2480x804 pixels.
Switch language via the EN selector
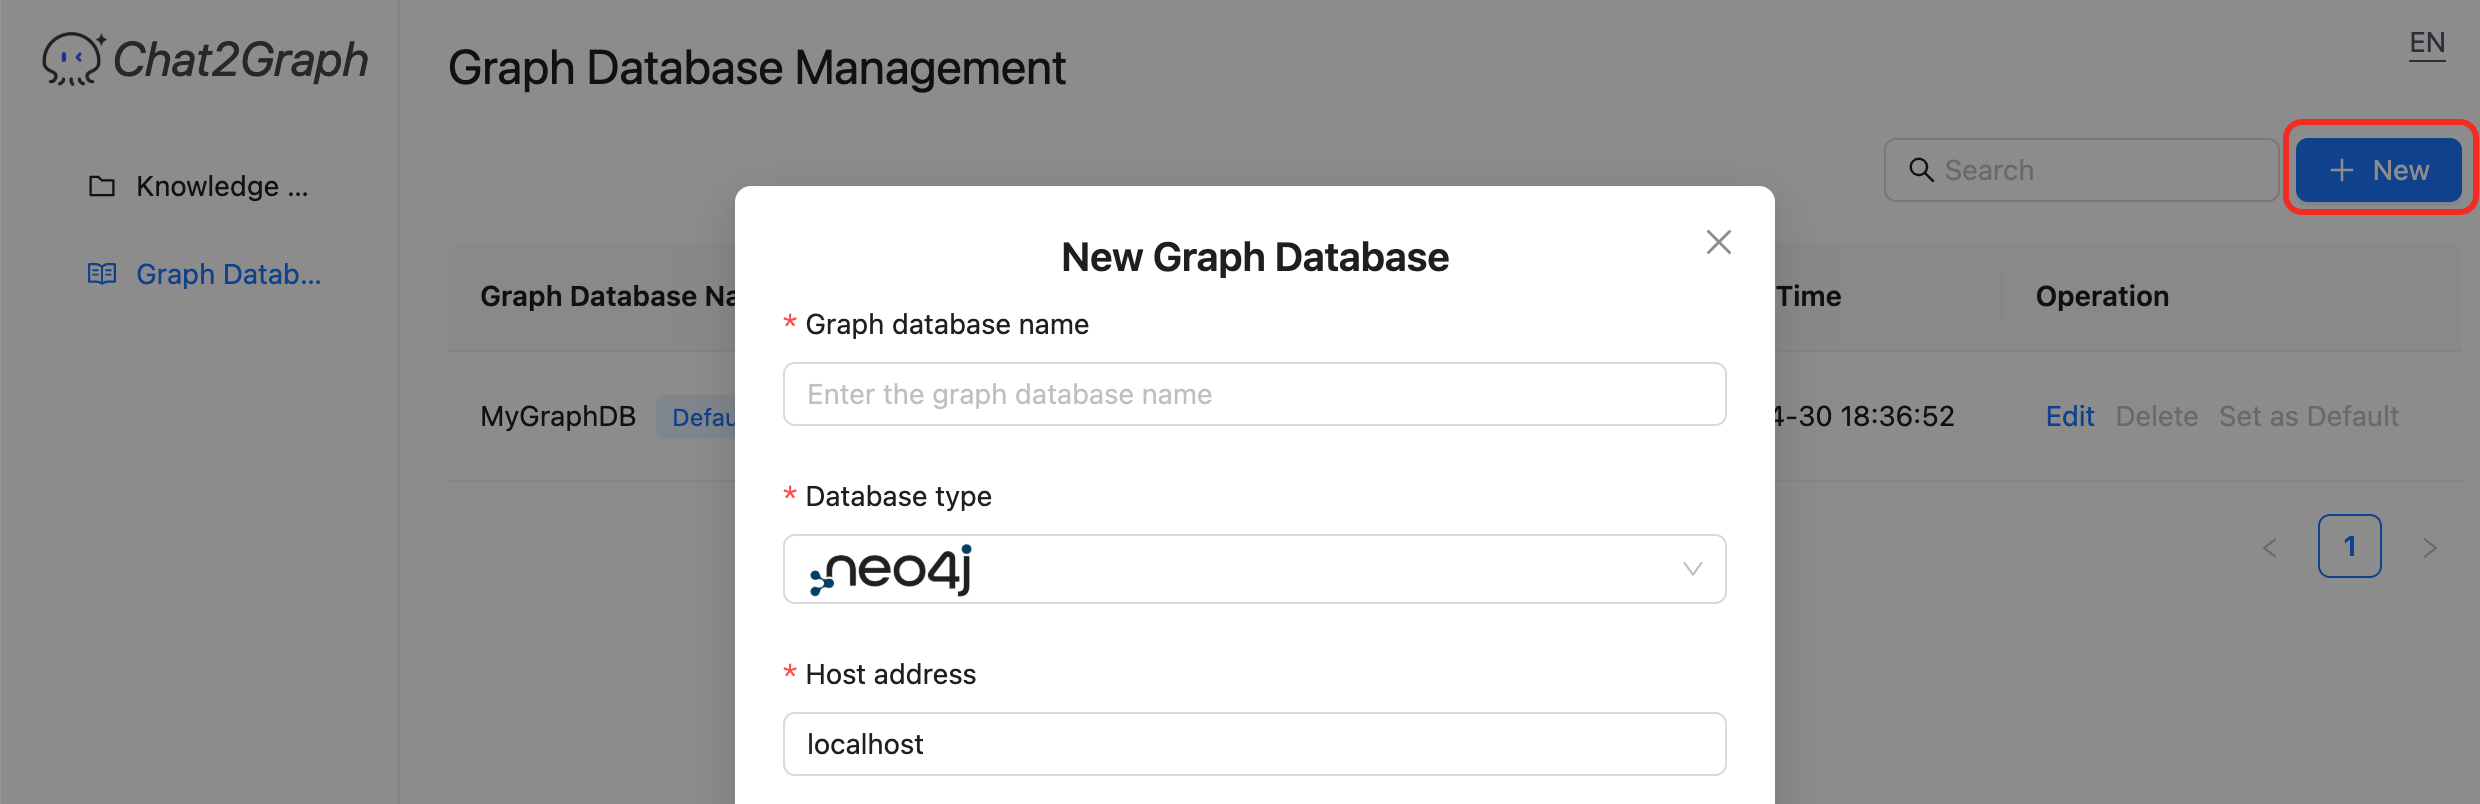[x=2427, y=44]
